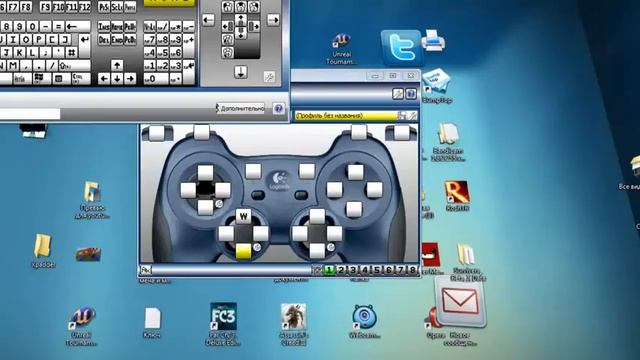Open D-pad wrench settings
The image size is (640, 360).
point(219,204)
